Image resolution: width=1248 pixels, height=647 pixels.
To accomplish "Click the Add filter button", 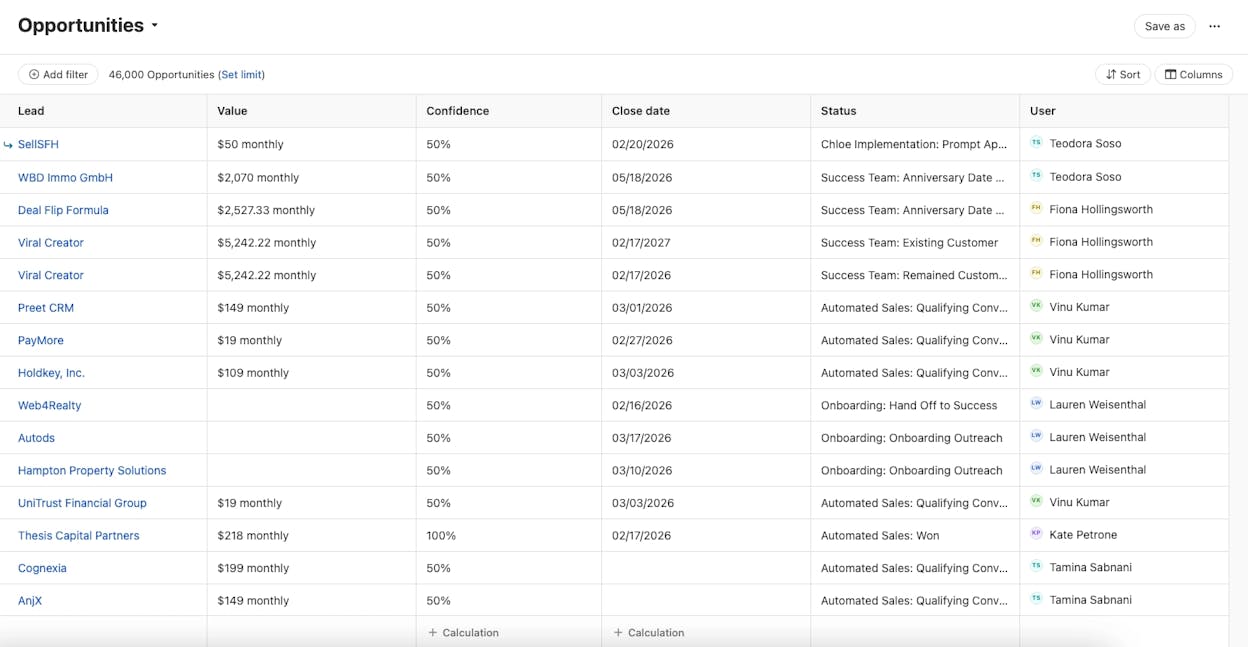I will 58,74.
